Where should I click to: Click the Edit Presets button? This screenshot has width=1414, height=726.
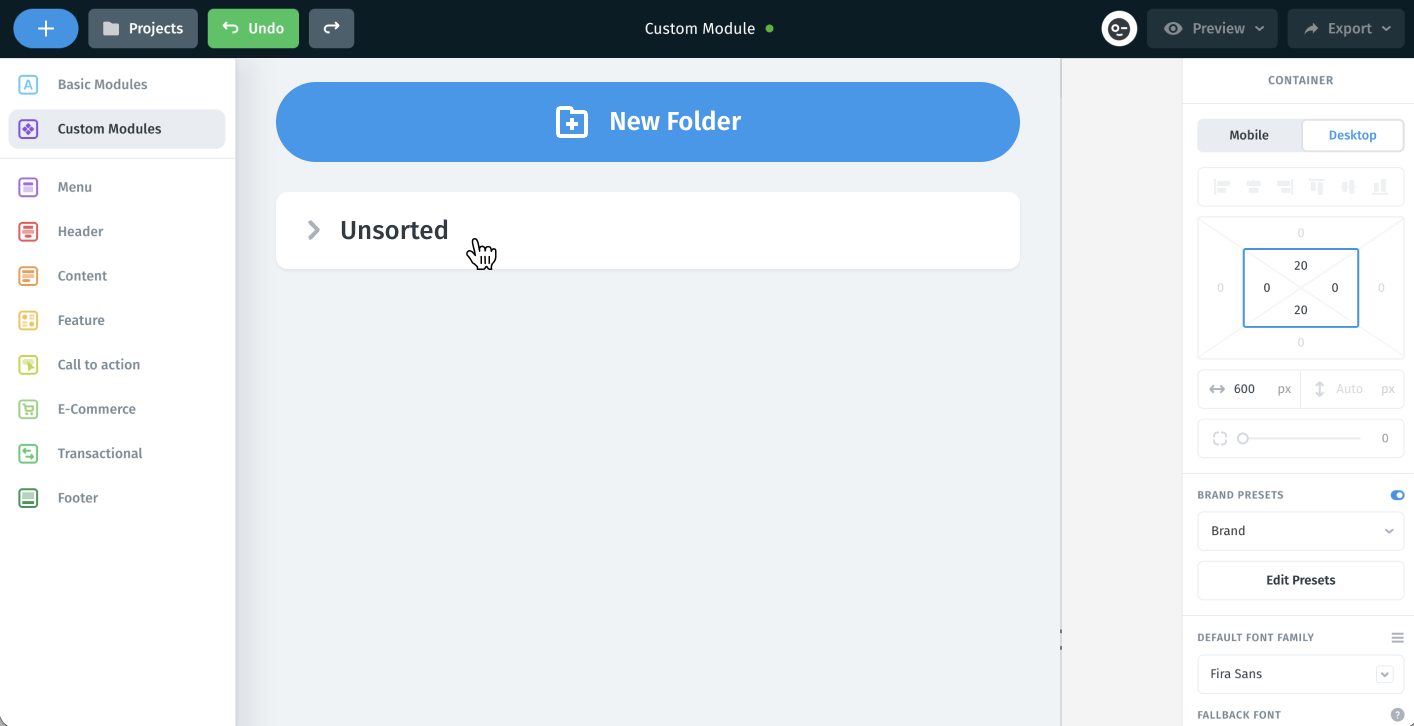pyautogui.click(x=1301, y=580)
